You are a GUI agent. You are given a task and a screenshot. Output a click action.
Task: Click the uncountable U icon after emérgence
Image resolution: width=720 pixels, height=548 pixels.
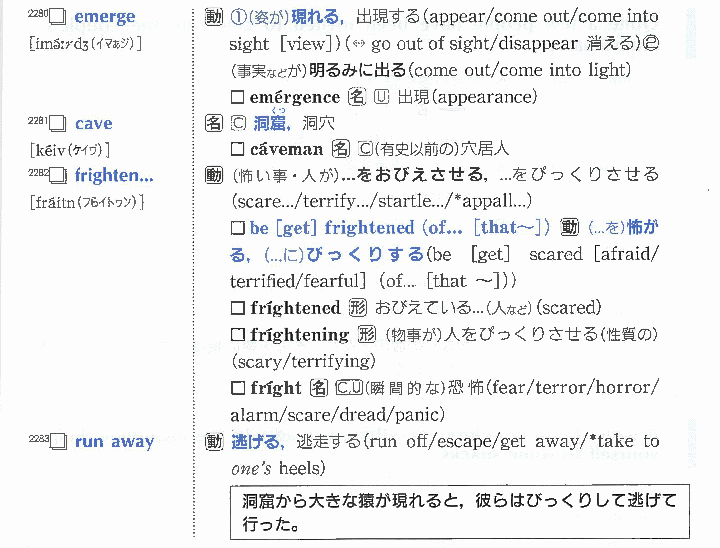coord(381,97)
